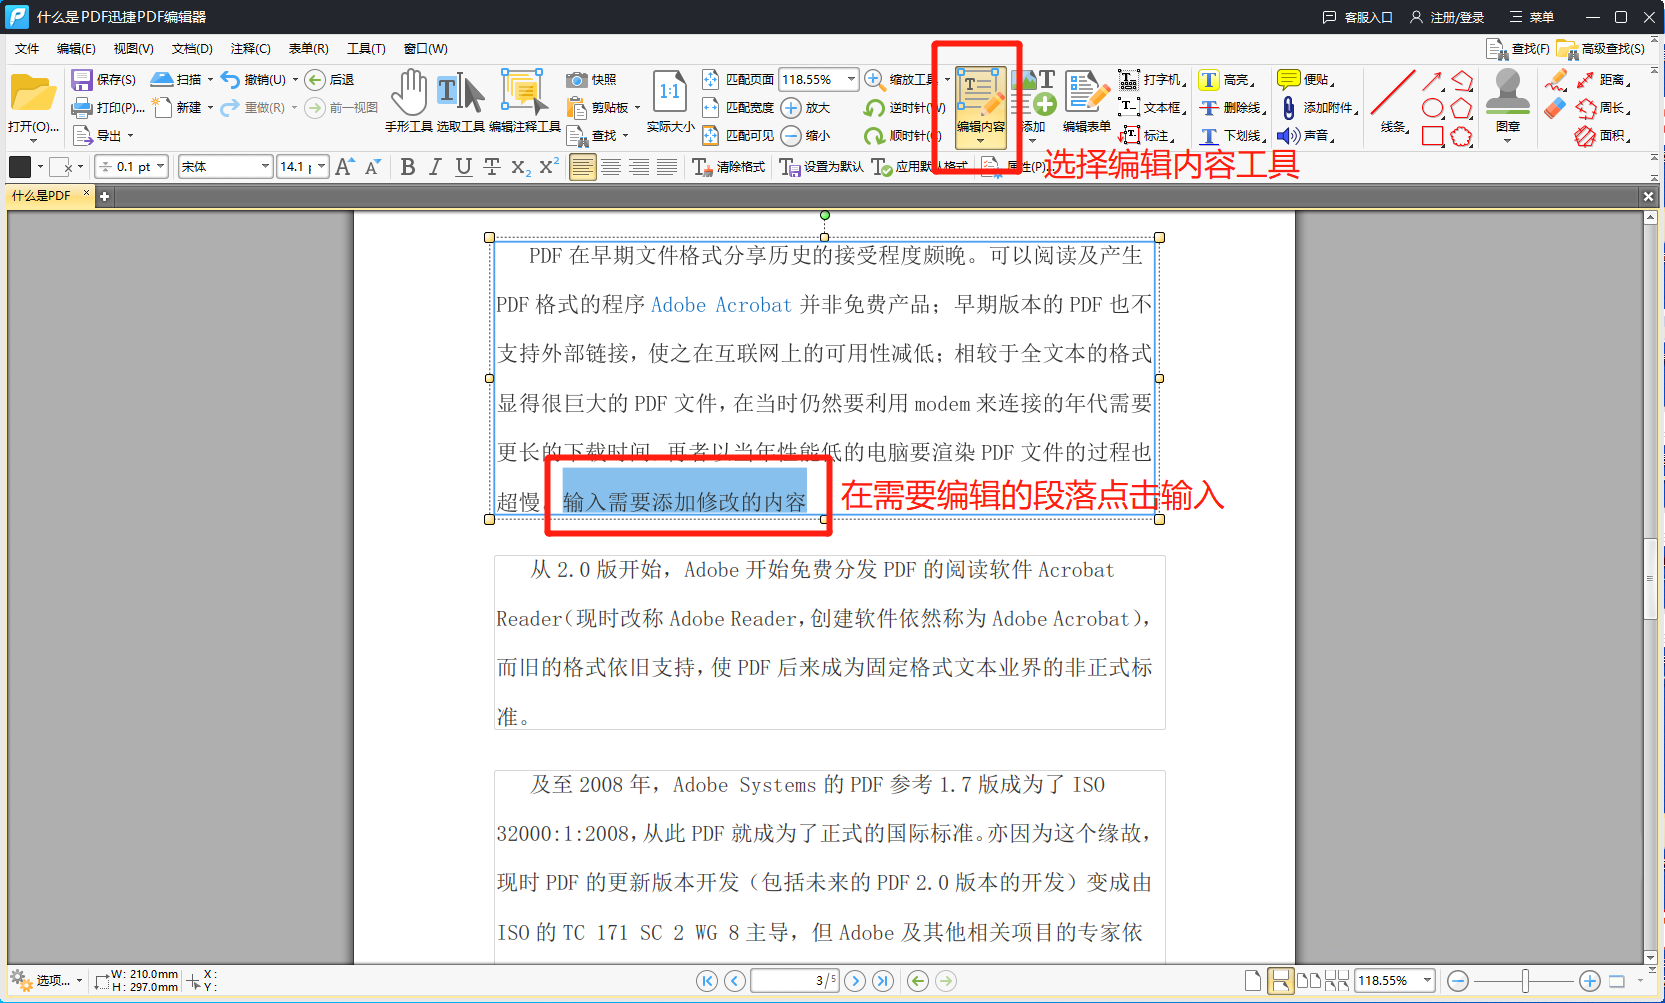Select the 手形工具 (hand tool)
The width and height of the screenshot is (1665, 1003).
(410, 95)
